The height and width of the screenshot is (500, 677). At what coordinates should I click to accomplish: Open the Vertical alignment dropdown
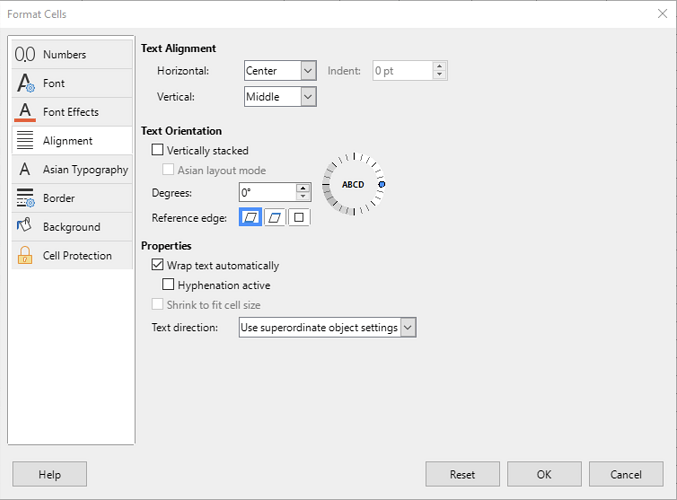click(x=308, y=96)
